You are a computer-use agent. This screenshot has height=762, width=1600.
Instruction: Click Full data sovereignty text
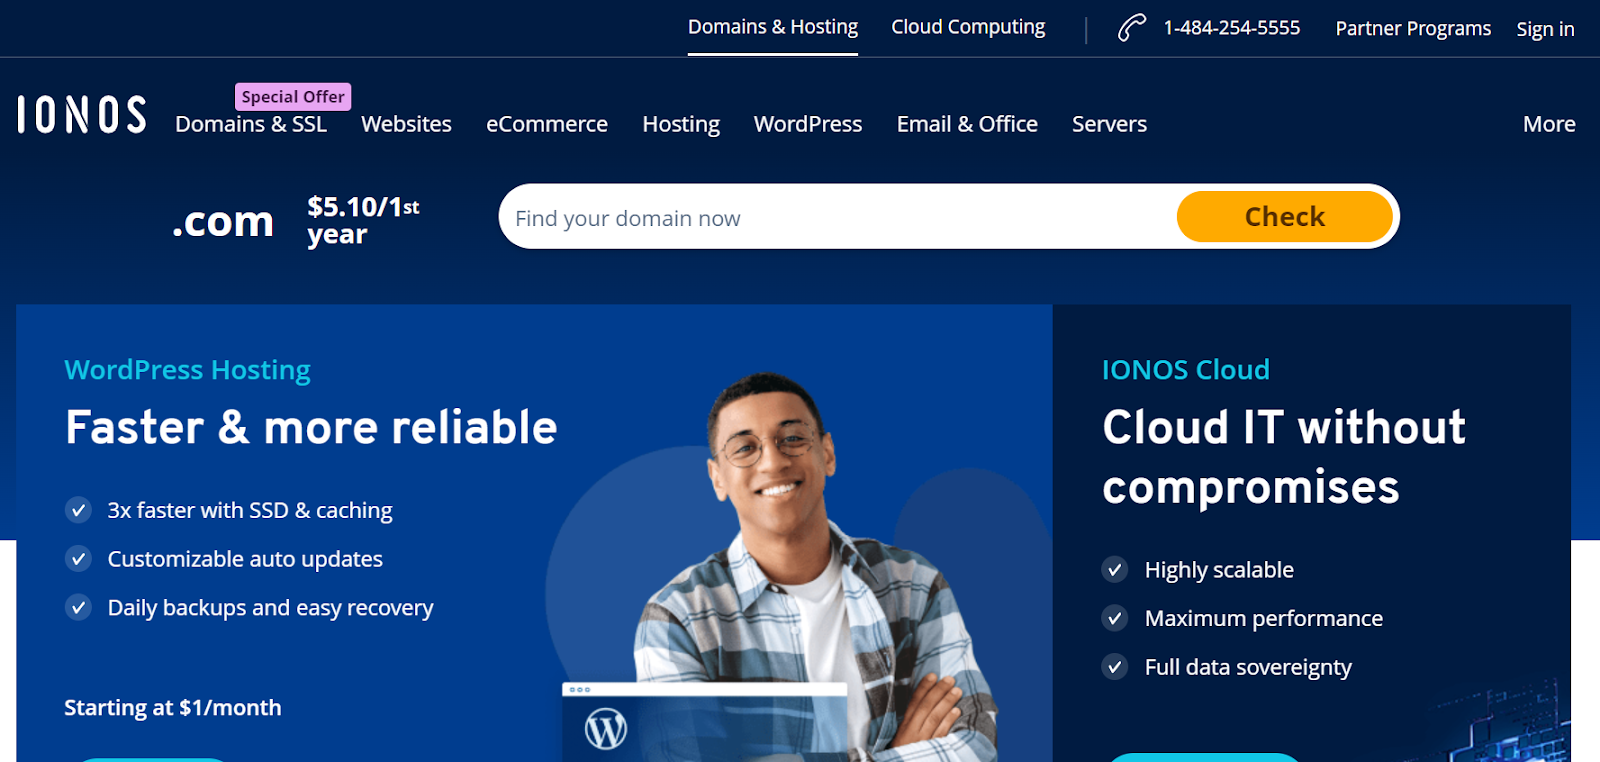[1248, 667]
